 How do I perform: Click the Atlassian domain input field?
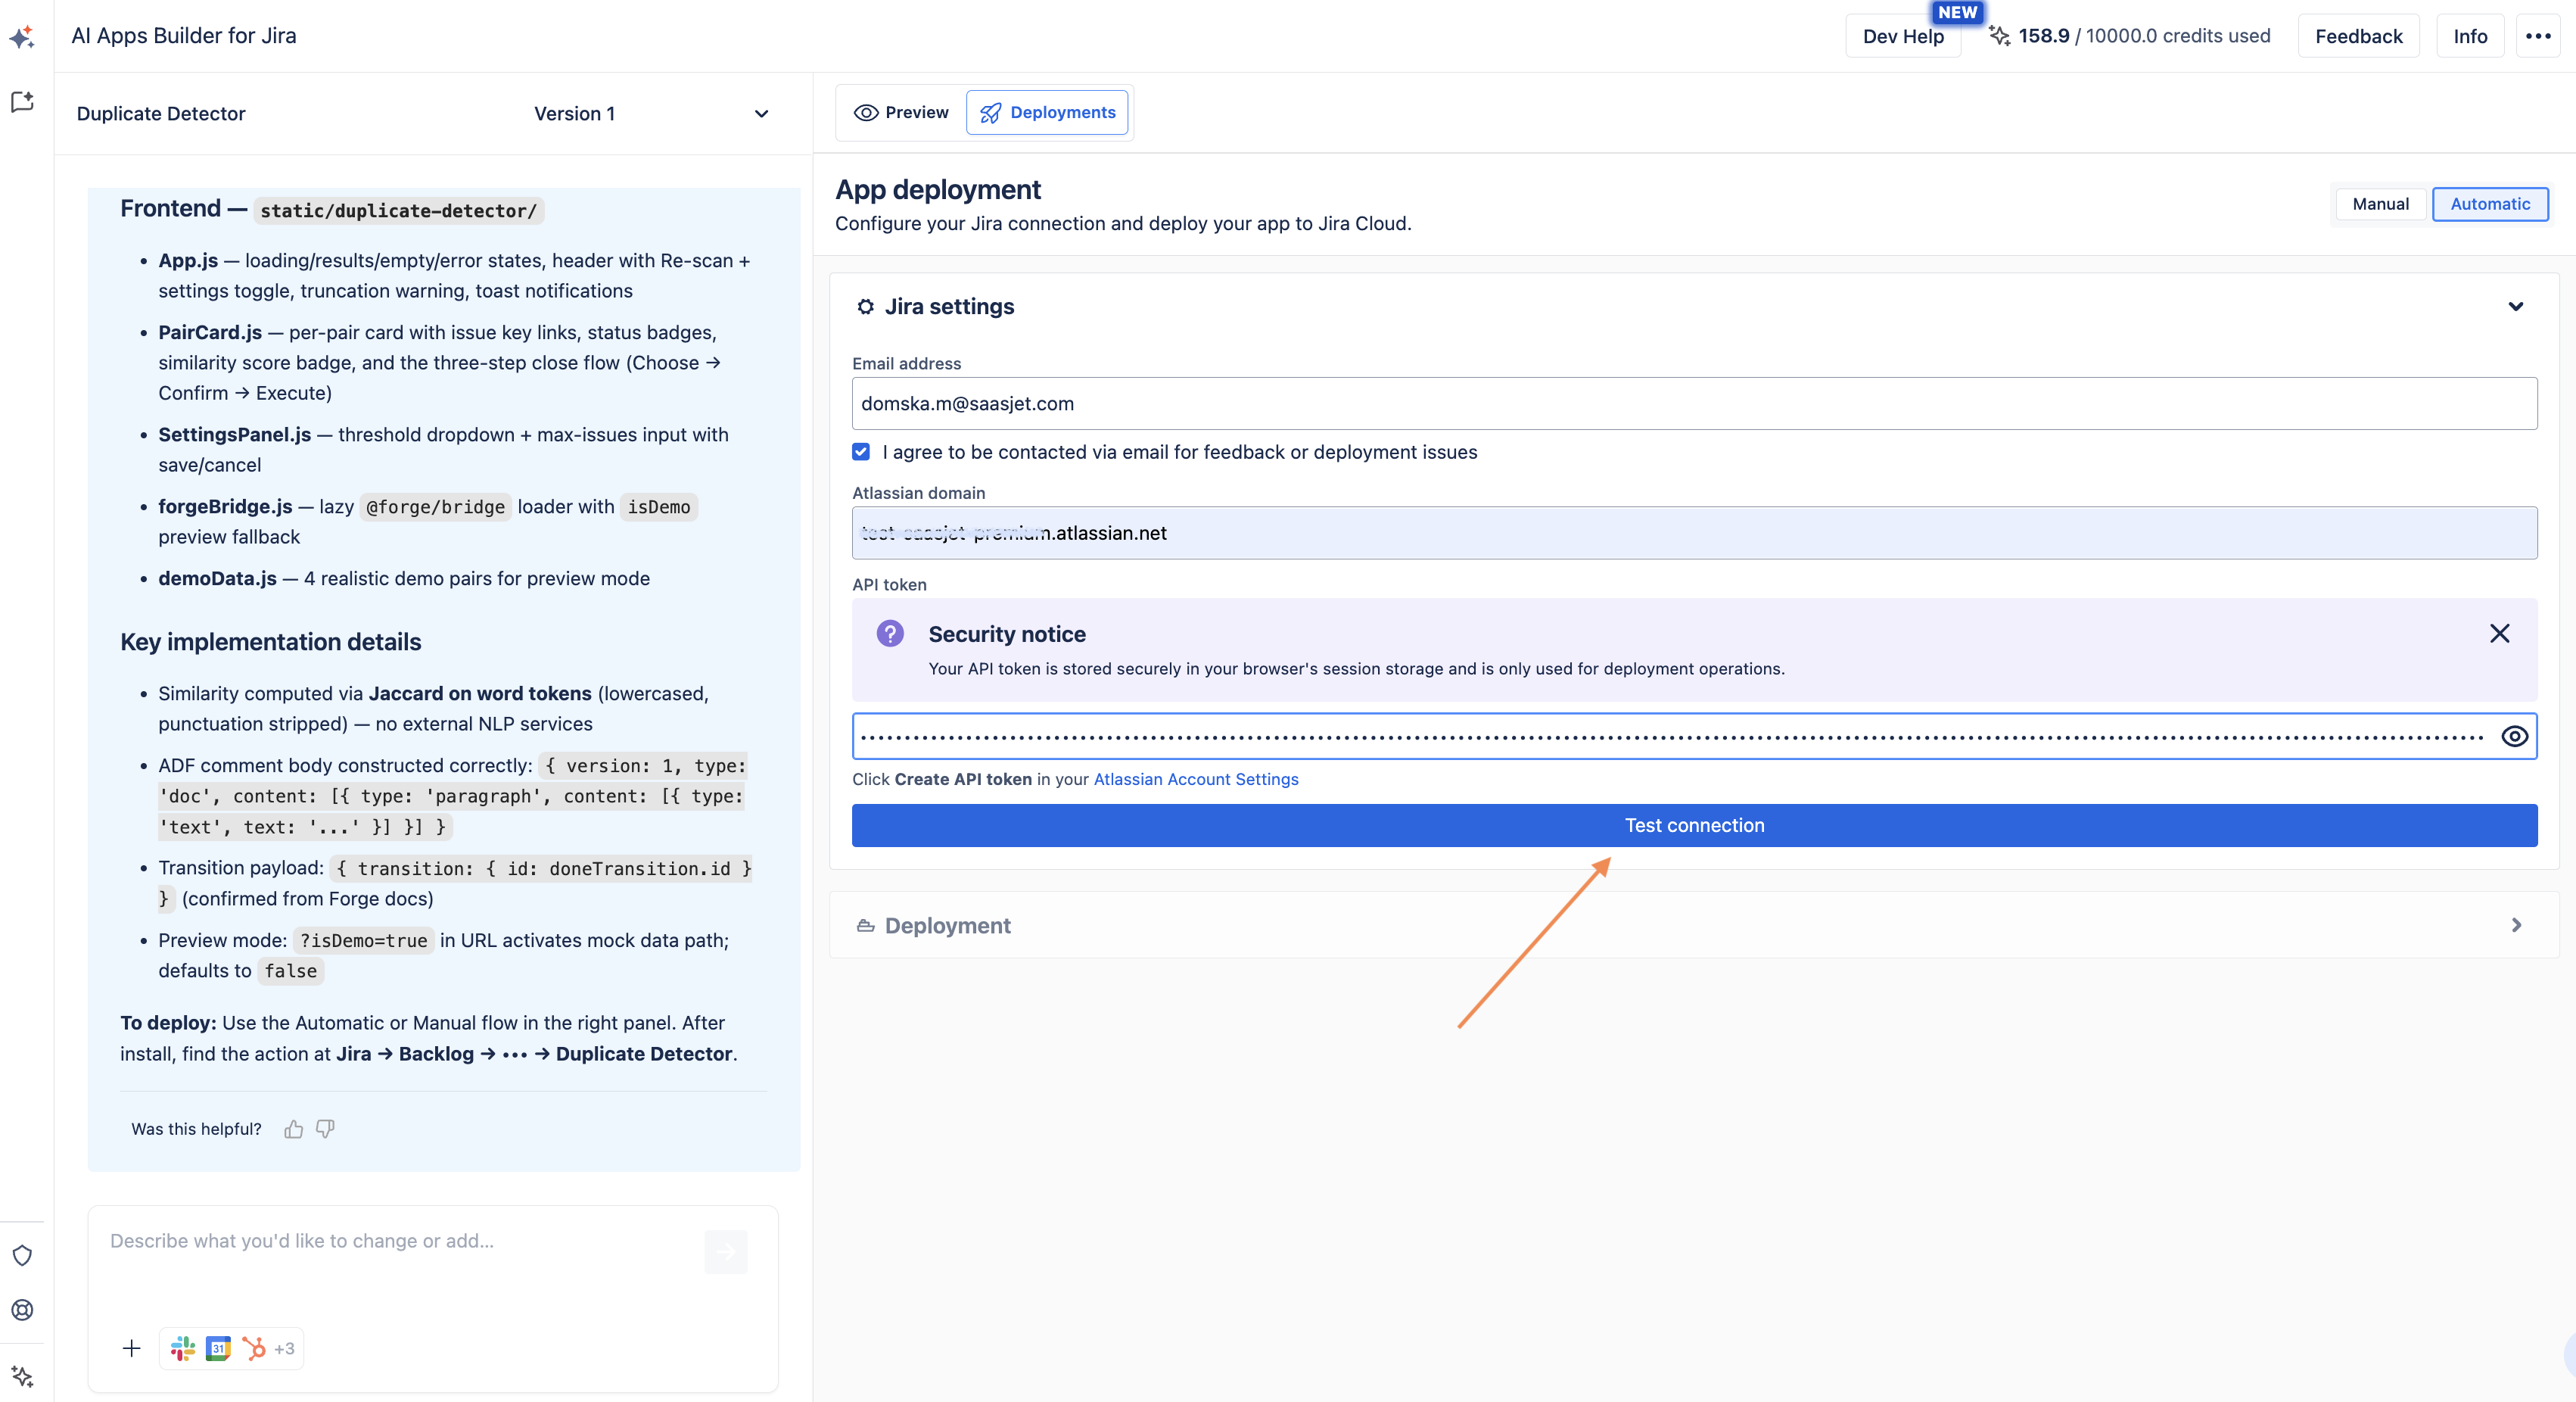pos(1694,533)
